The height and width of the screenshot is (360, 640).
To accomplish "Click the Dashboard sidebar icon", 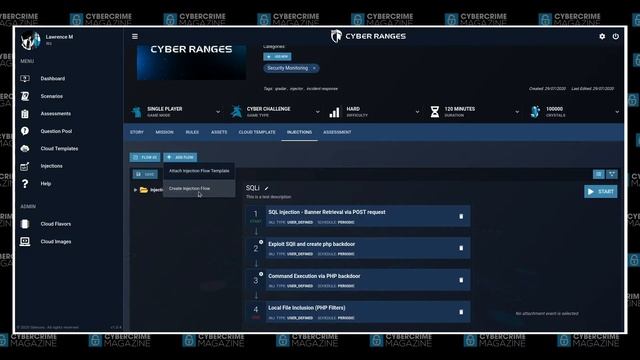I will tap(25, 78).
